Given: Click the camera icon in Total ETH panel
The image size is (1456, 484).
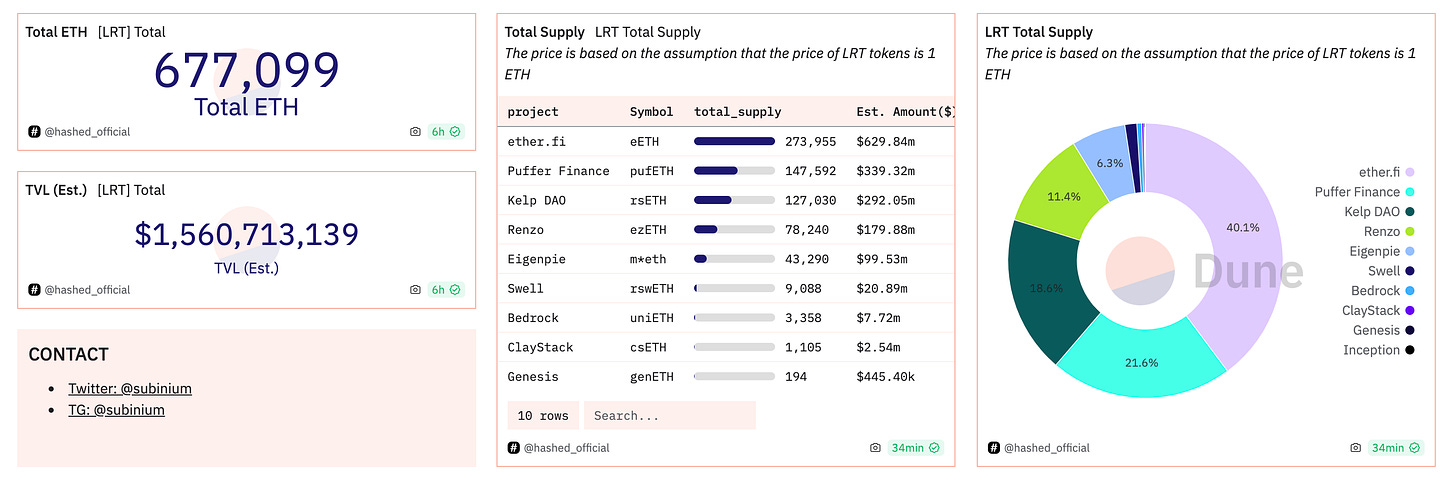Looking at the screenshot, I should click(x=415, y=132).
